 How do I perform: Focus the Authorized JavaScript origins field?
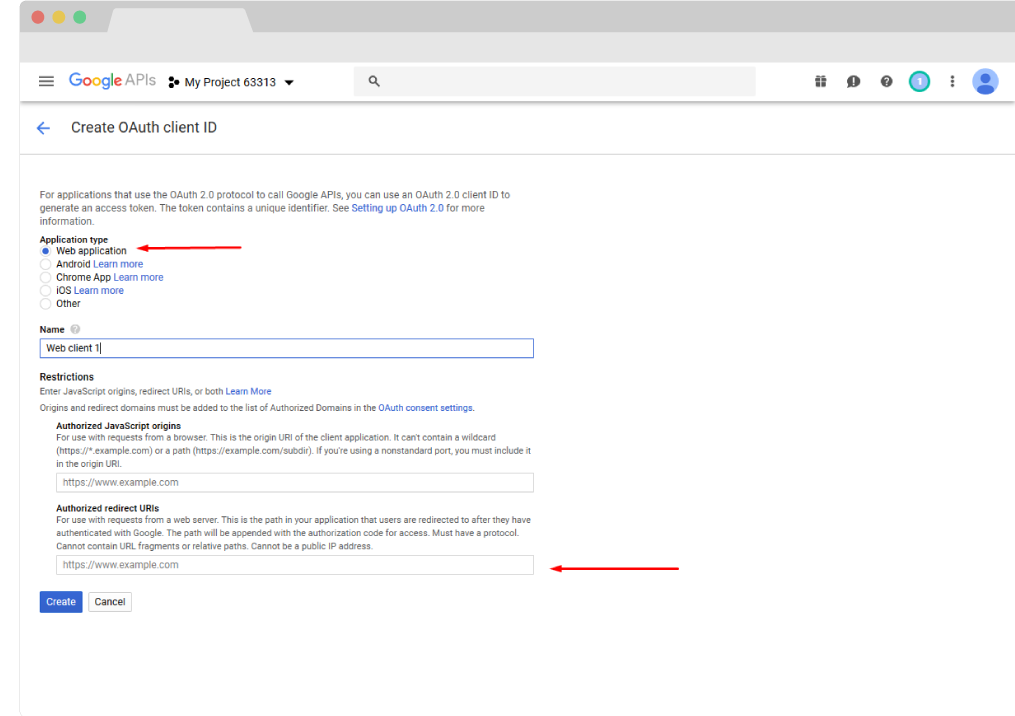tap(294, 482)
